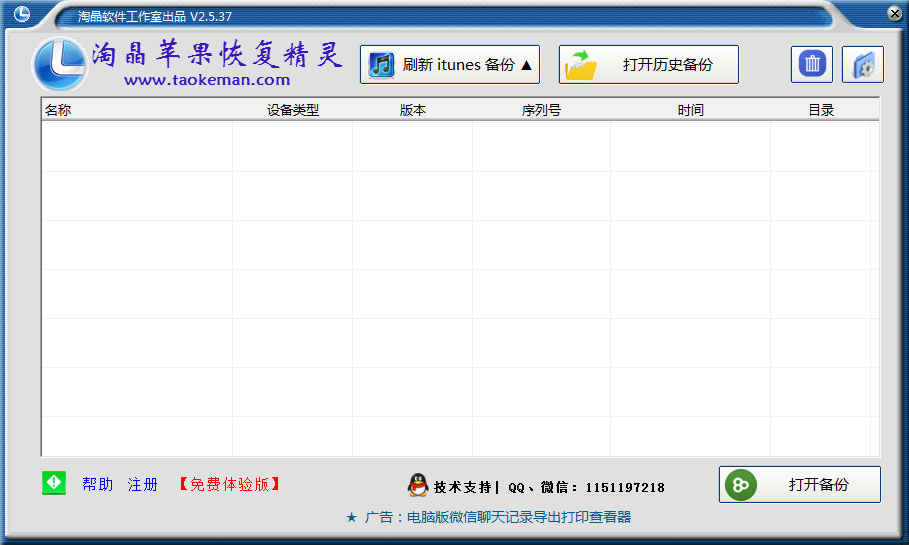Click the Finder-style face icon button

(x=862, y=65)
